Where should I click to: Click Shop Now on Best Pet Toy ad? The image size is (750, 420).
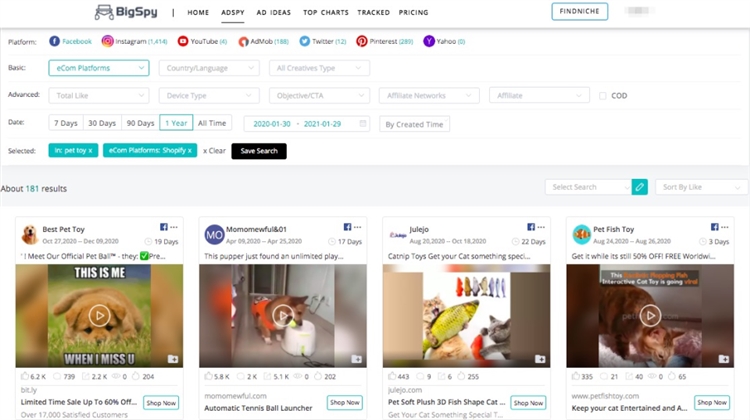pyautogui.click(x=161, y=403)
